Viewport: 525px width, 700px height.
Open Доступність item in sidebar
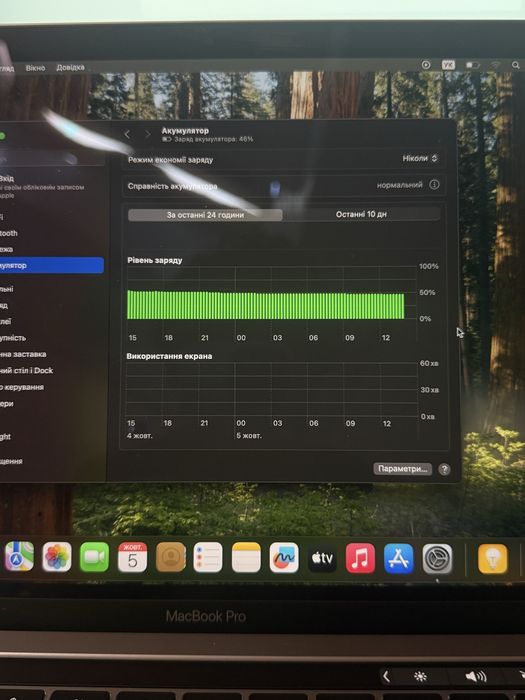pos(13,338)
